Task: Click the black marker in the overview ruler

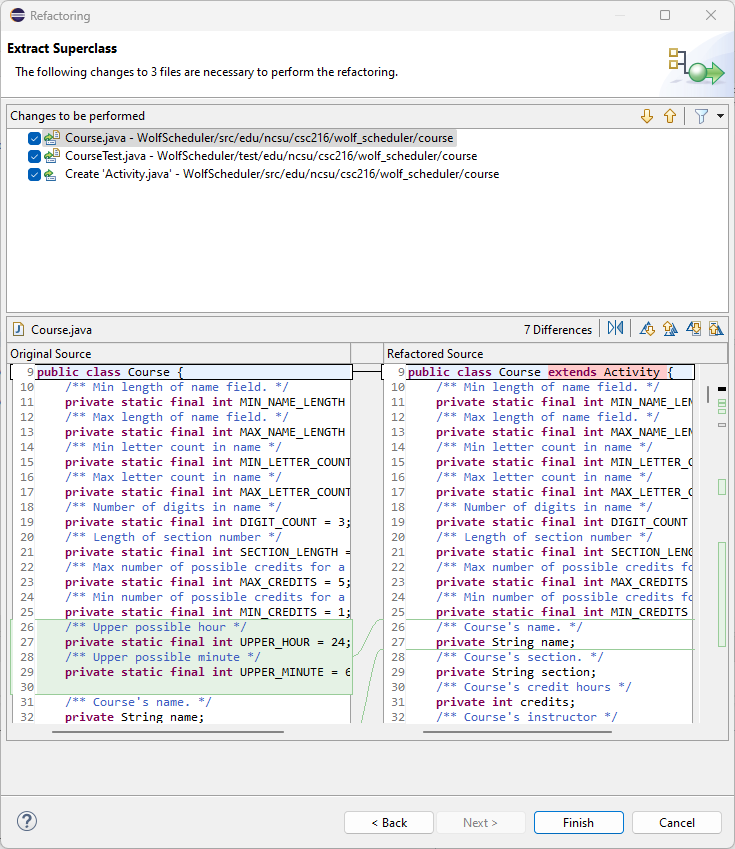Action: 721,389
